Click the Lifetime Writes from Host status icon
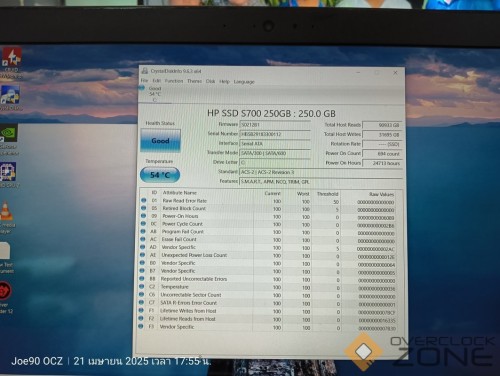 point(142,310)
